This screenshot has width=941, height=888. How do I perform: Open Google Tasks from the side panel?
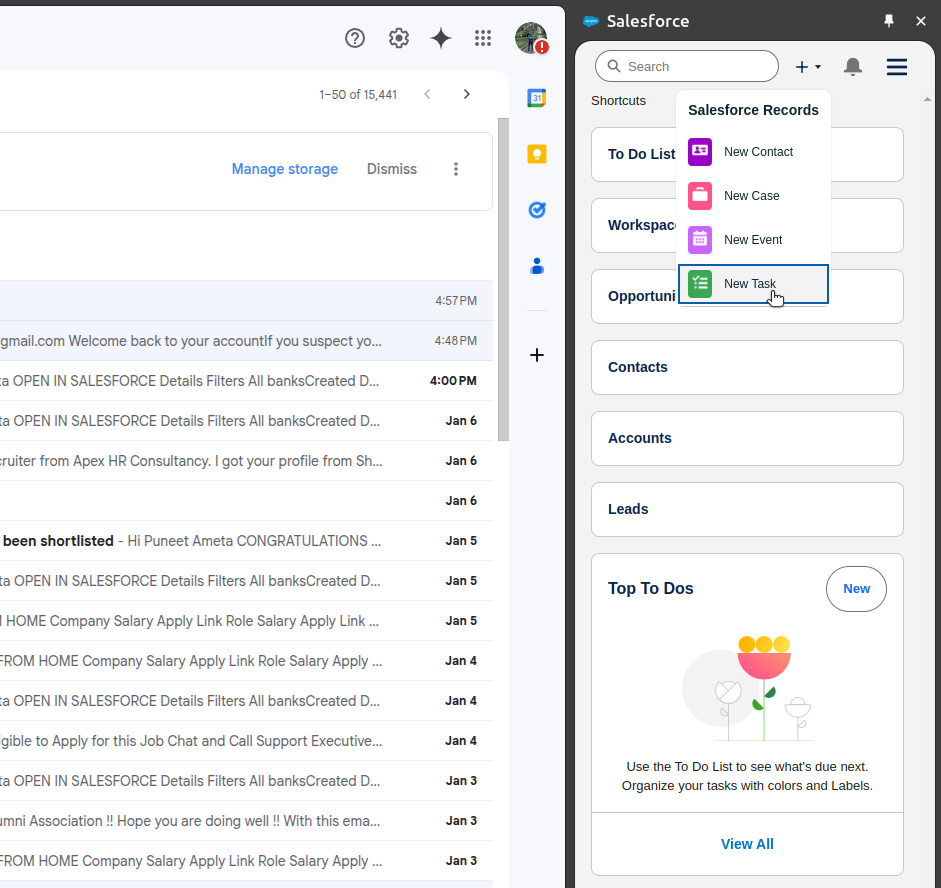[537, 210]
